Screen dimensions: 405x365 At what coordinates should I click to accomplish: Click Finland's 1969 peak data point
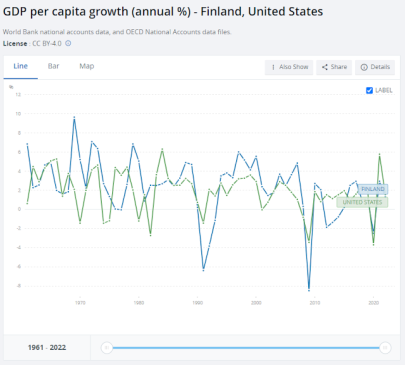pyautogui.click(x=74, y=117)
